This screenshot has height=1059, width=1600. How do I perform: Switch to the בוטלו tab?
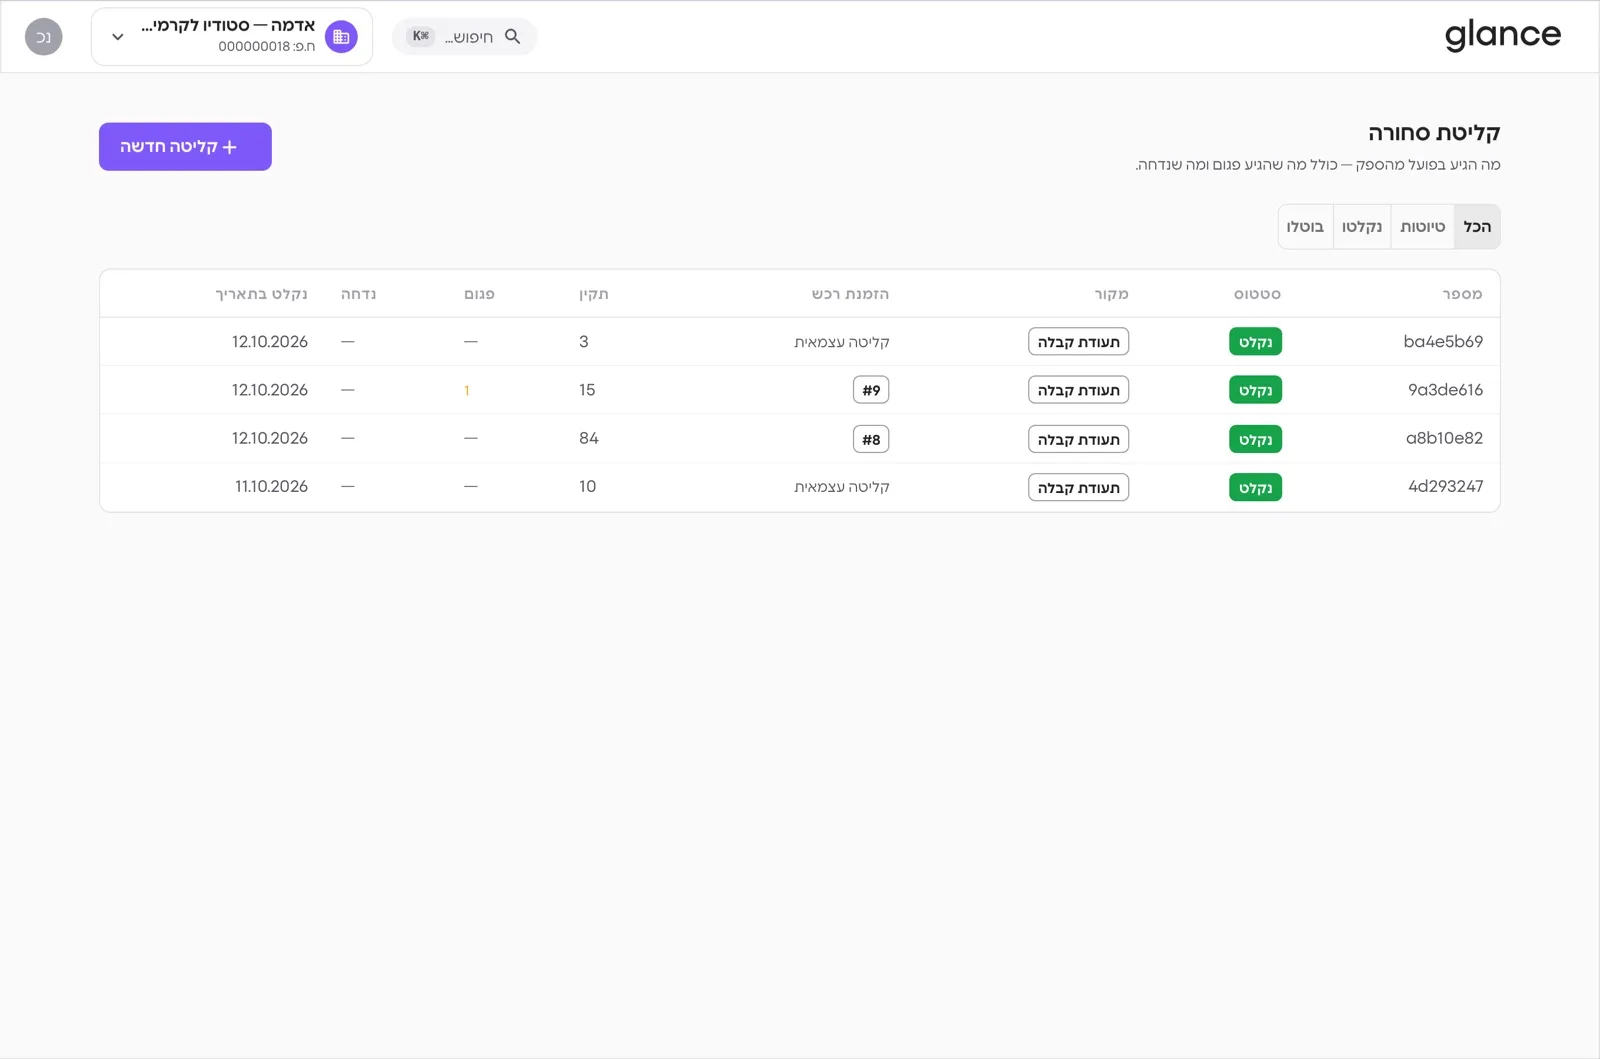click(1305, 227)
